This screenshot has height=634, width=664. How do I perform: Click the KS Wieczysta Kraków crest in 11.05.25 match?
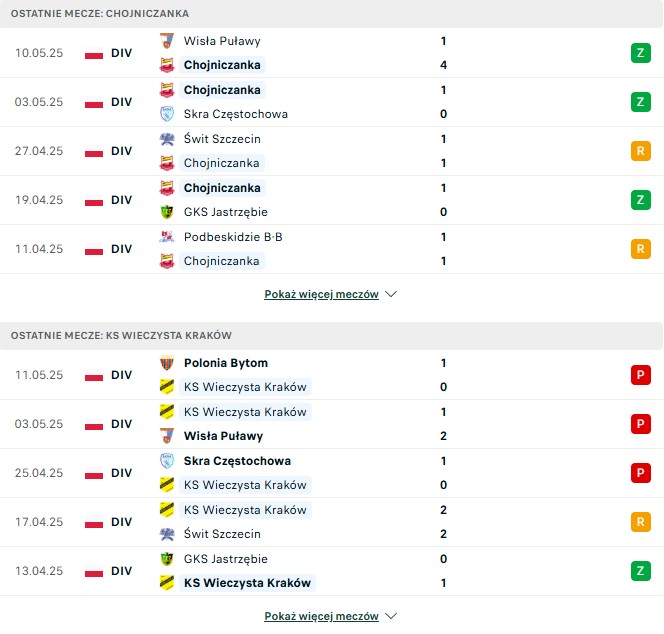click(167, 387)
